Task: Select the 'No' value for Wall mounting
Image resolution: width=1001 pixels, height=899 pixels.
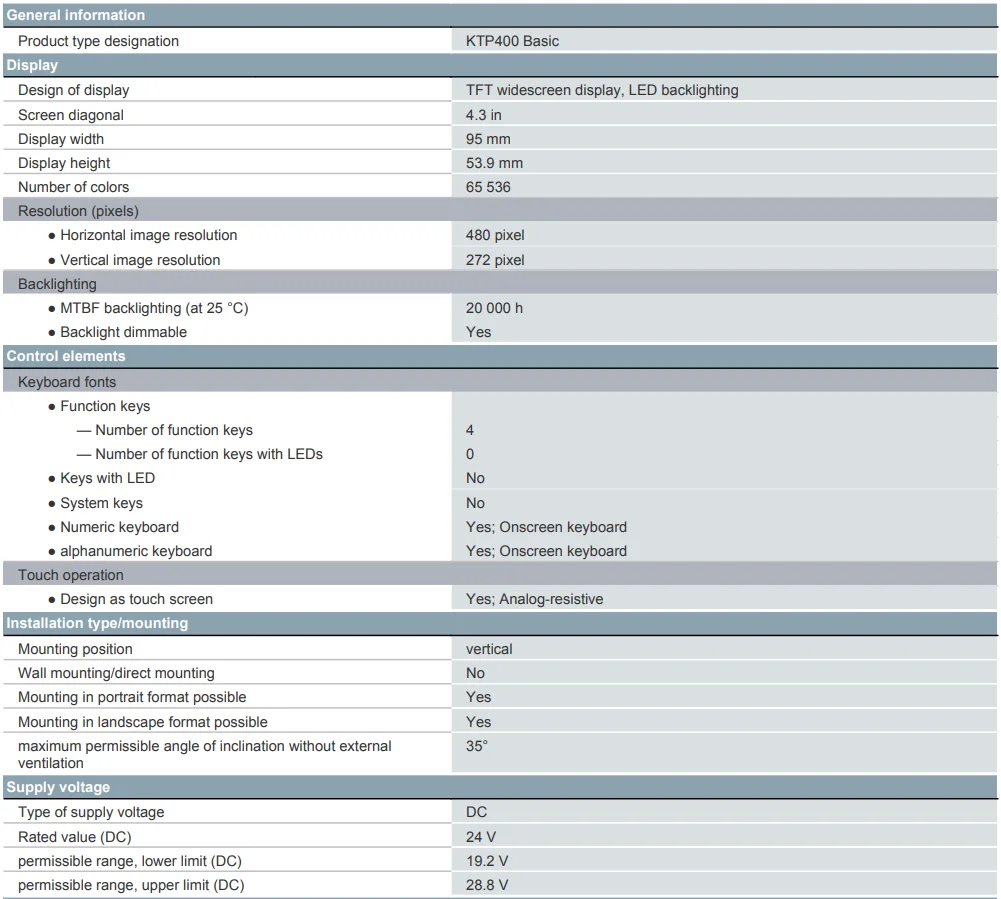Action: point(475,673)
